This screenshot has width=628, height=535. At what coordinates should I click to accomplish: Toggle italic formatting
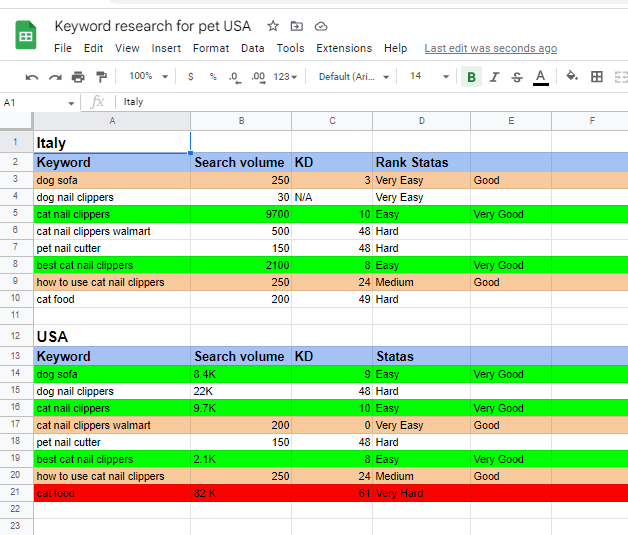(x=494, y=77)
